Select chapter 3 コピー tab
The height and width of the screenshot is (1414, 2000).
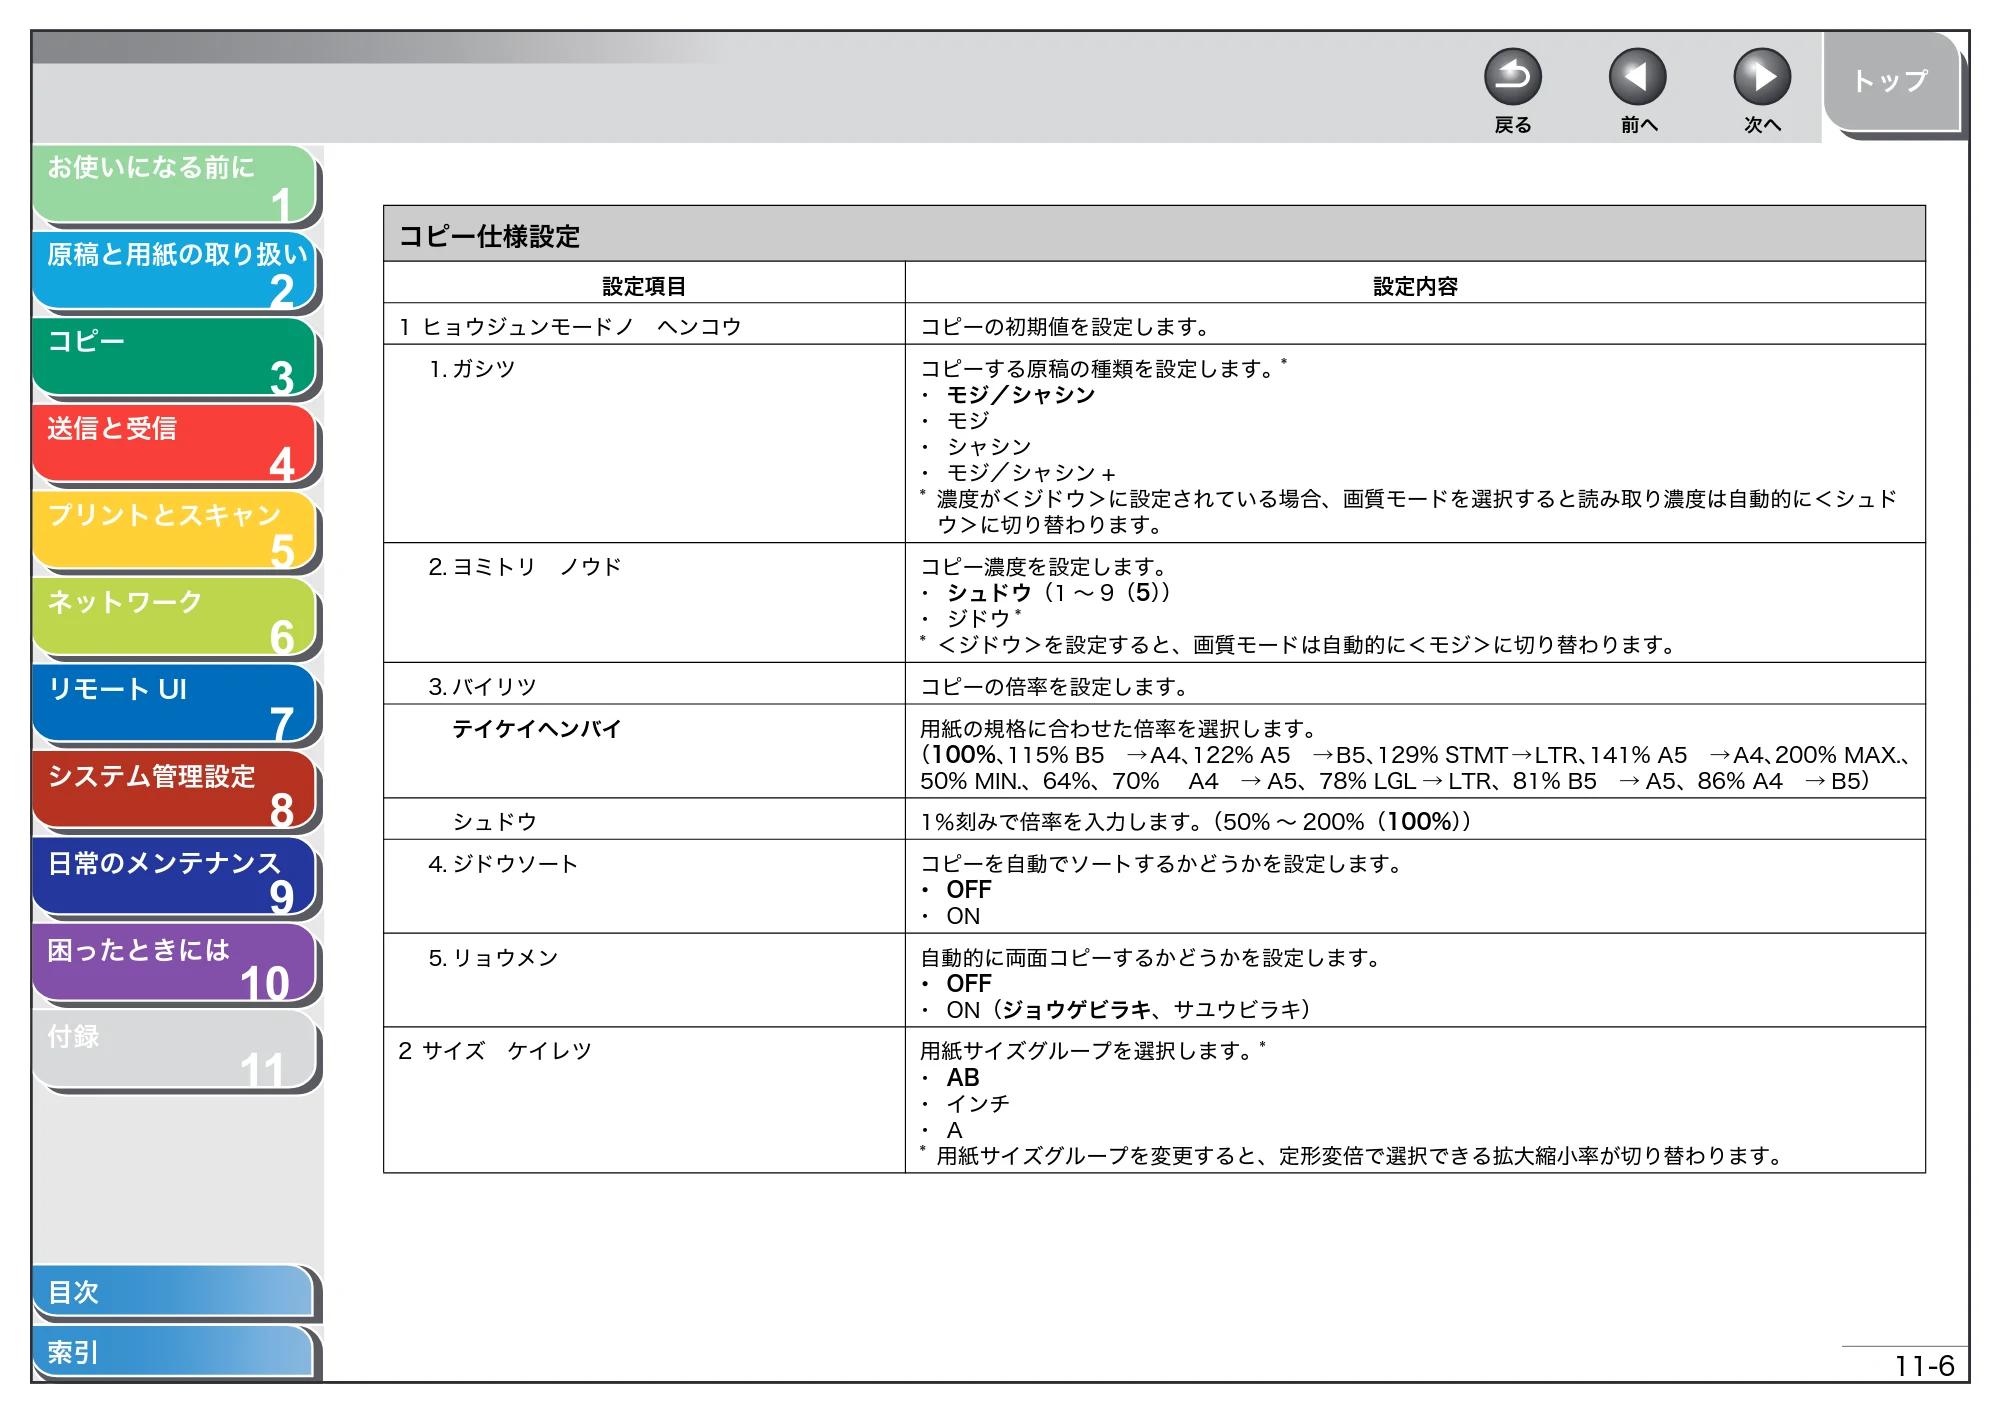[x=175, y=358]
